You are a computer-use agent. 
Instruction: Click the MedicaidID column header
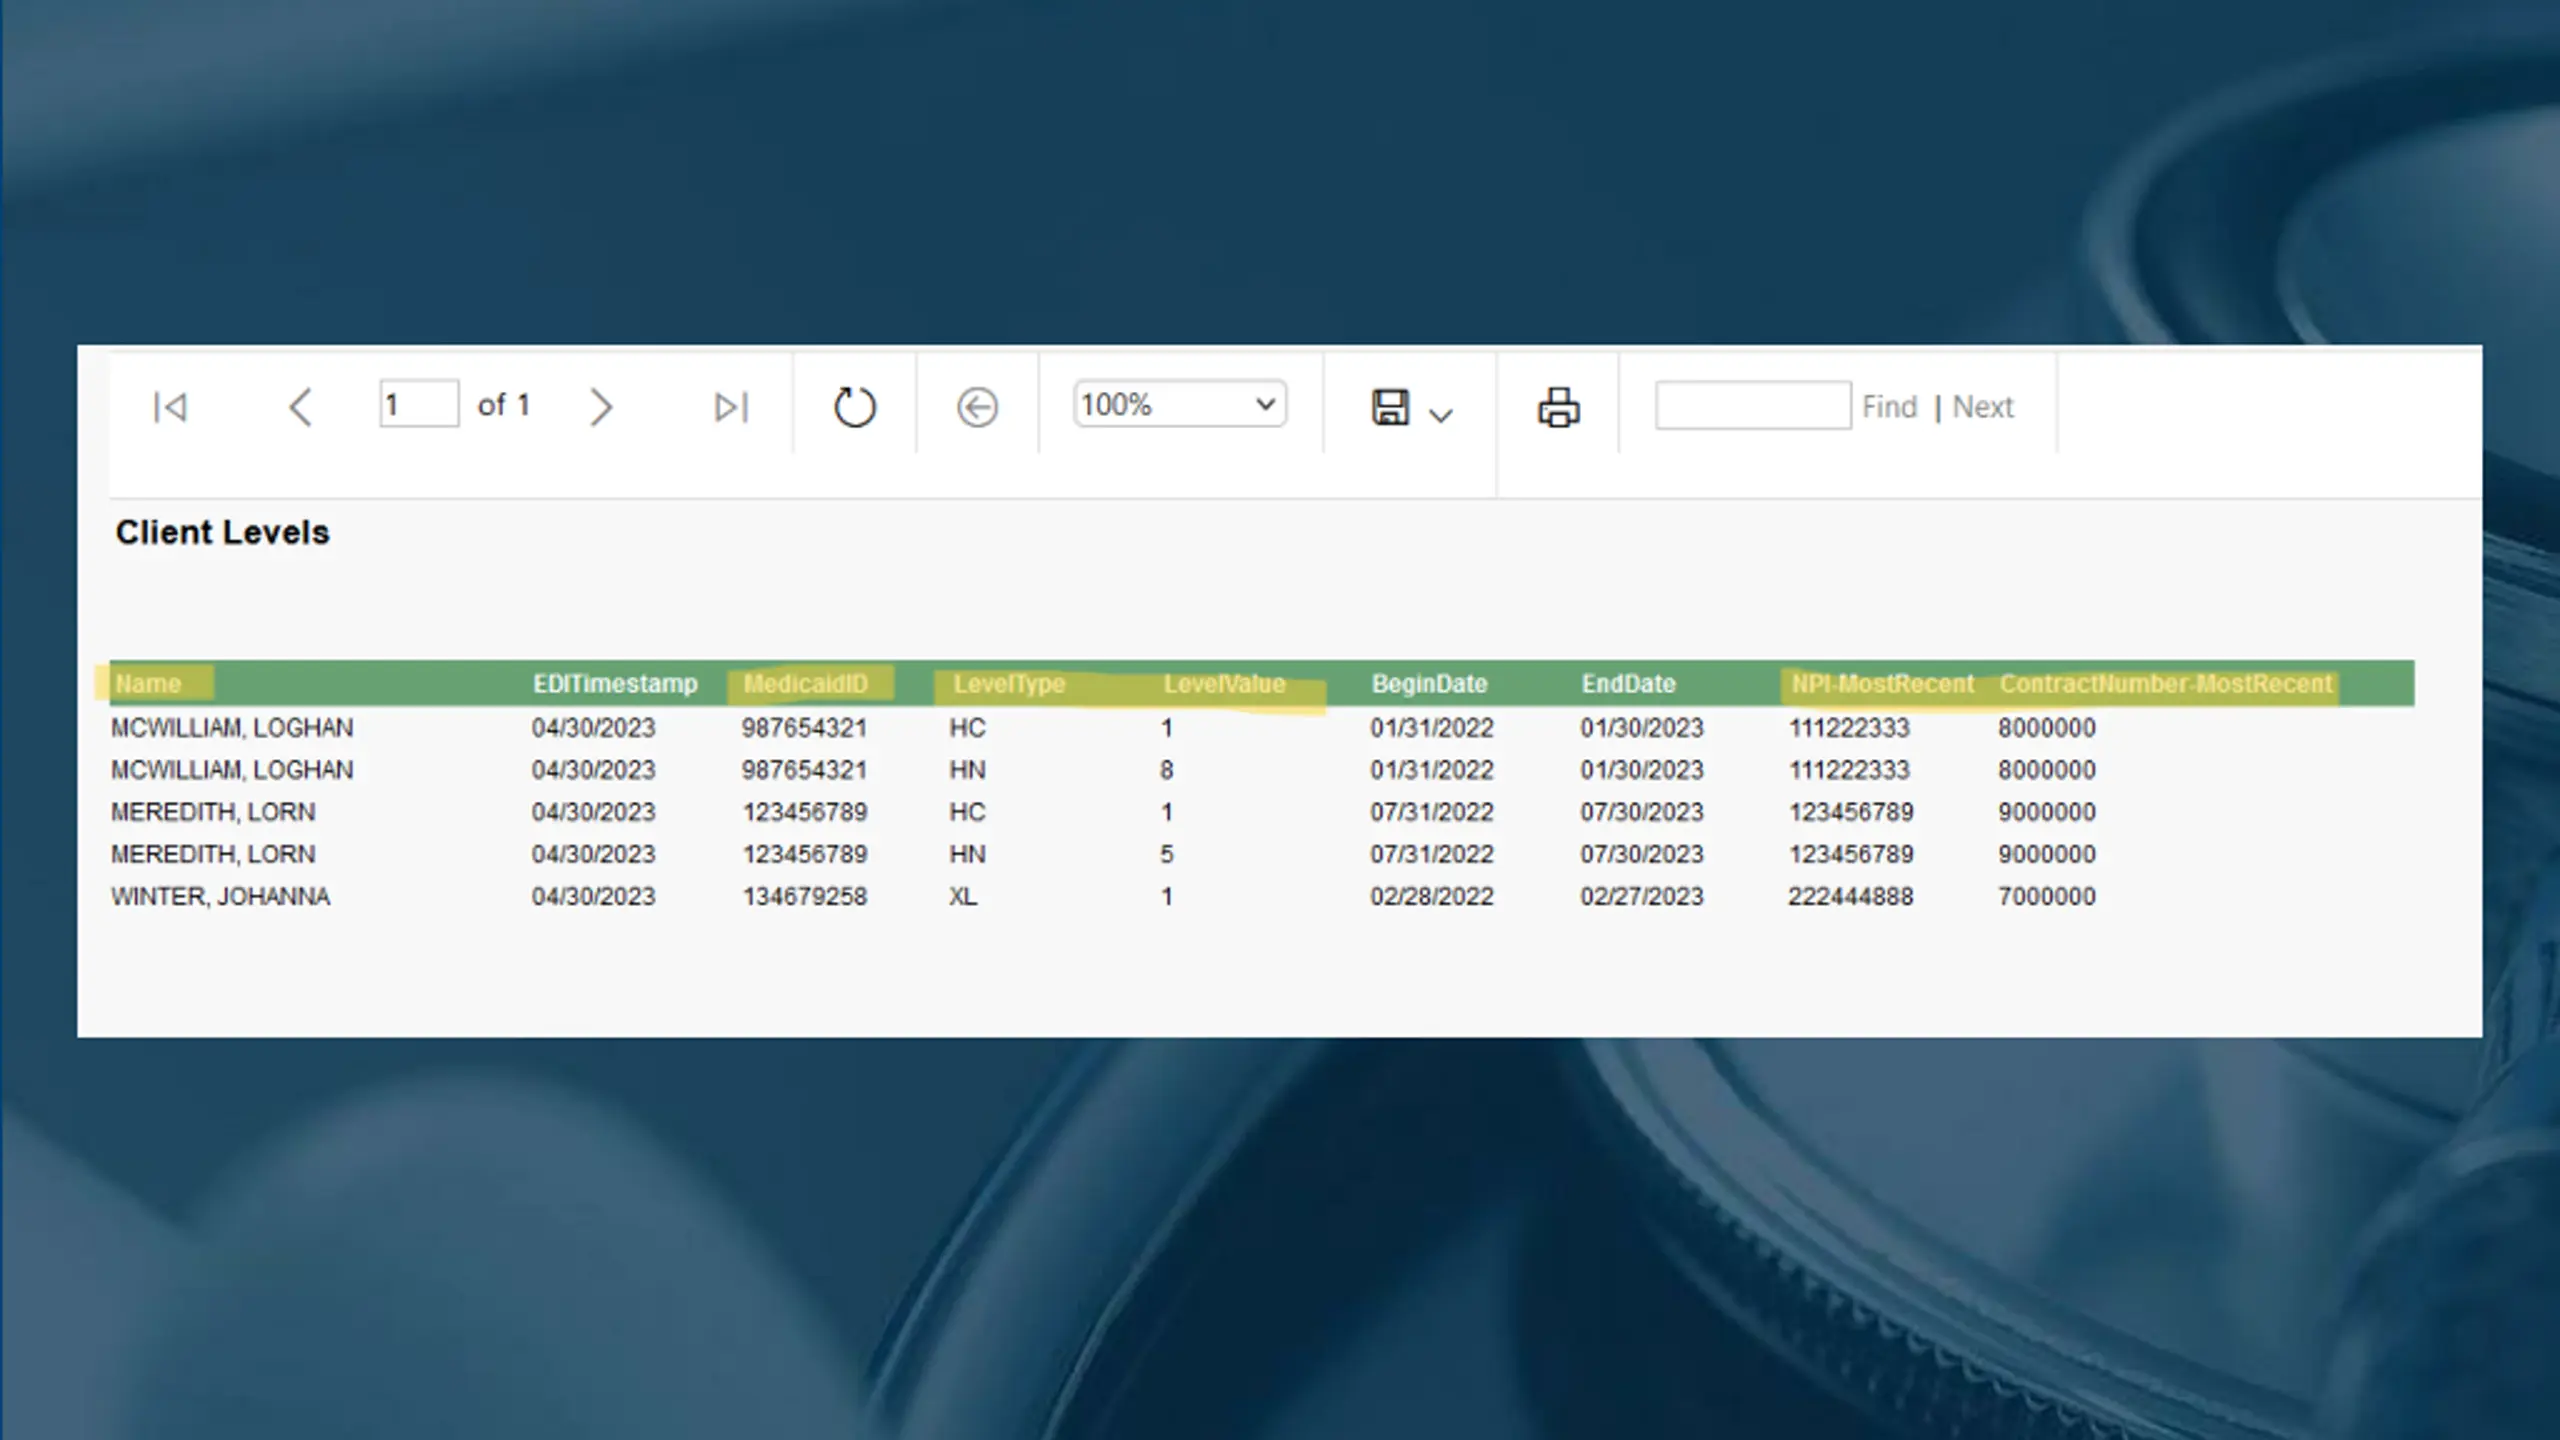(x=805, y=684)
